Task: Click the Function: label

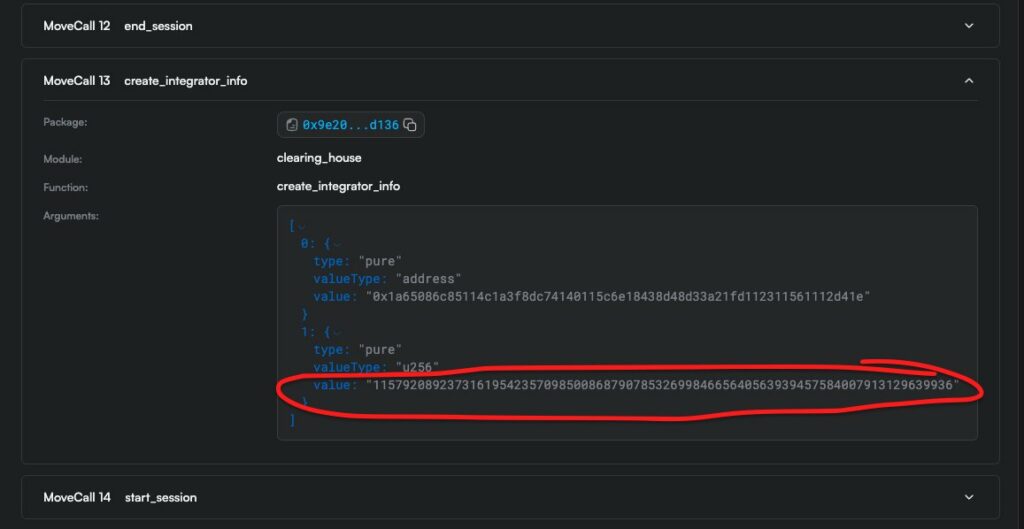Action: (65, 187)
